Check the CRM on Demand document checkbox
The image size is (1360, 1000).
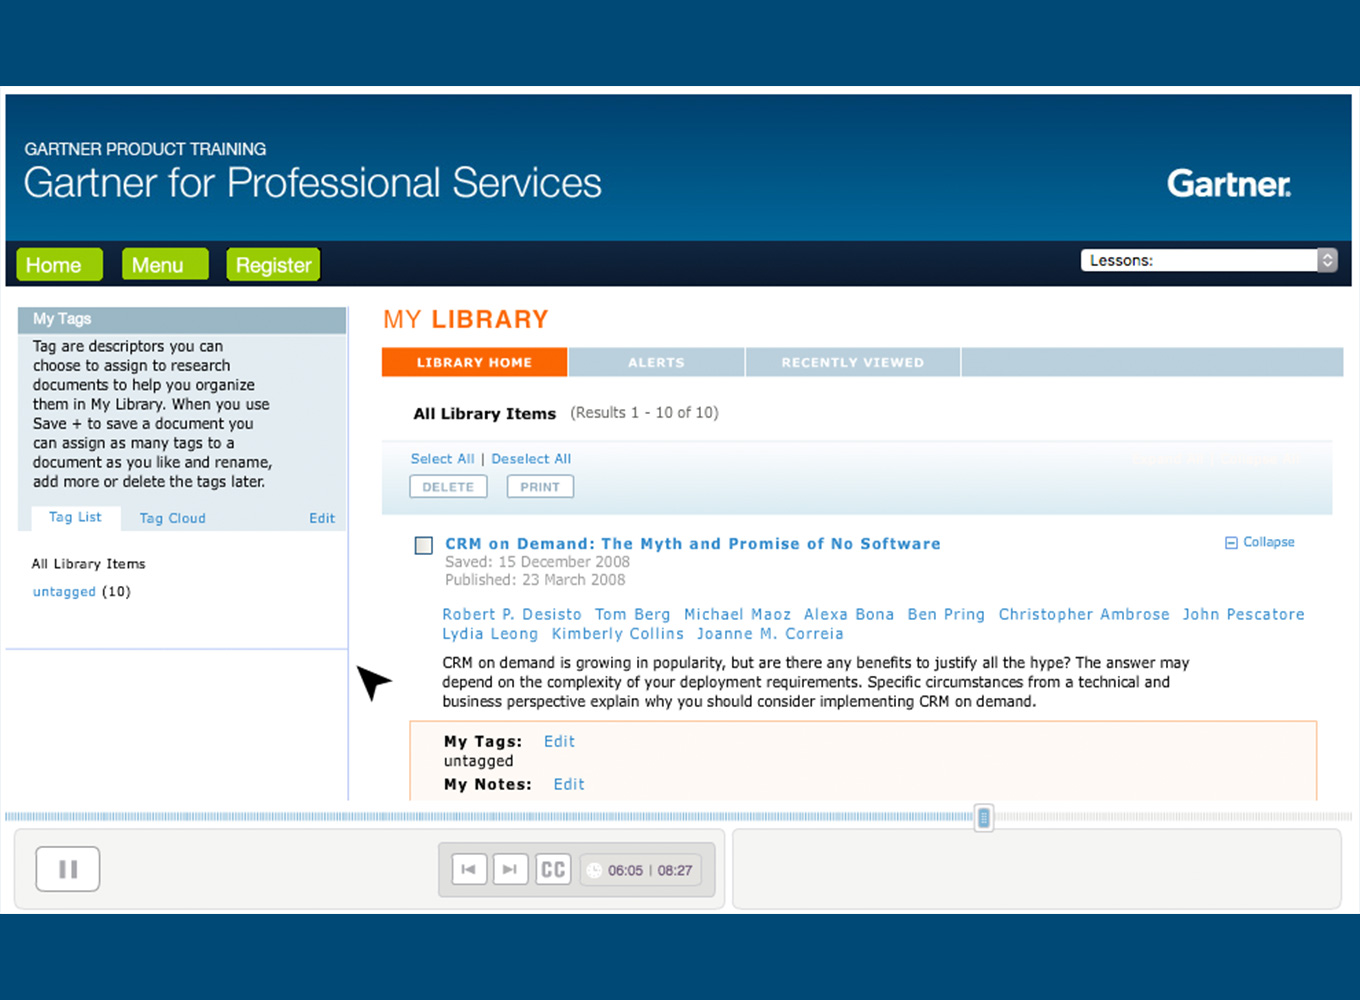[424, 545]
